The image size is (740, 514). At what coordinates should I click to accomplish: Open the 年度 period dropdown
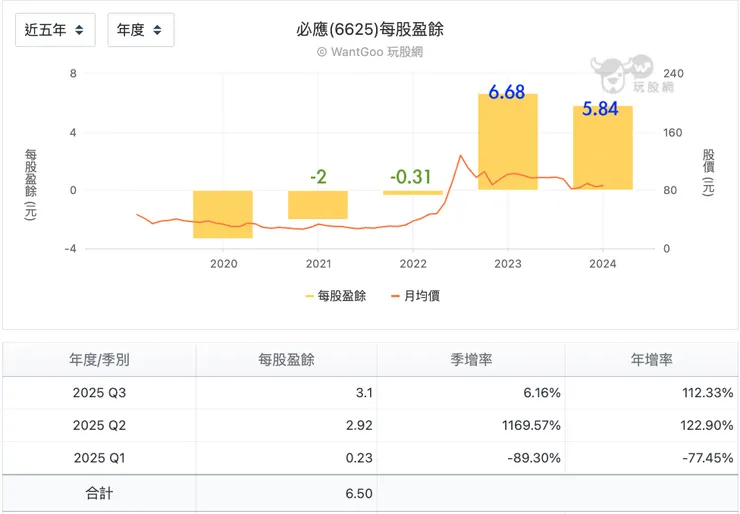tap(141, 30)
